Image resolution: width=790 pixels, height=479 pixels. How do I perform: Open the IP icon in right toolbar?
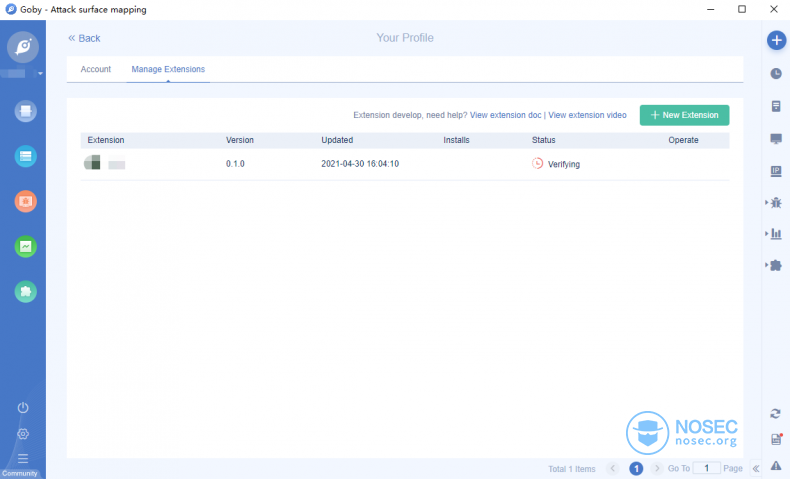(776, 171)
